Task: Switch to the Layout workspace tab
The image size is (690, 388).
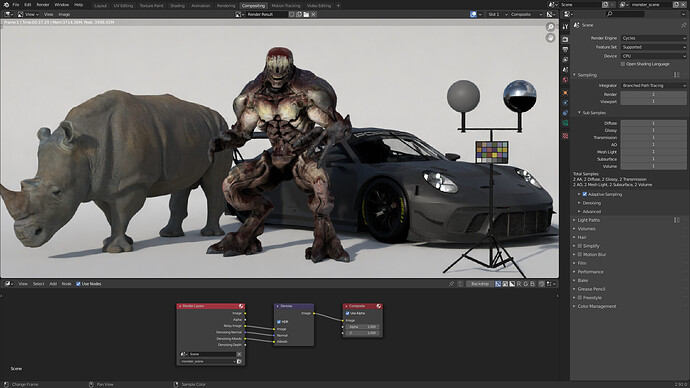Action: pyautogui.click(x=100, y=6)
